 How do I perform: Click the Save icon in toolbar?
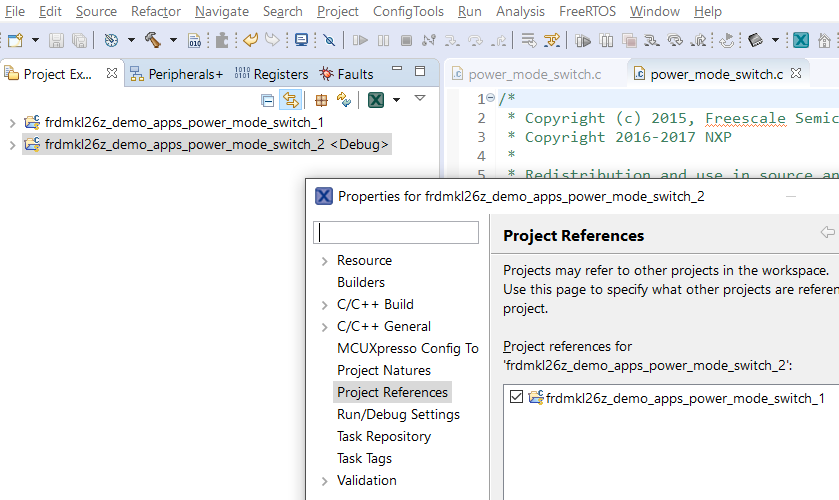point(56,40)
